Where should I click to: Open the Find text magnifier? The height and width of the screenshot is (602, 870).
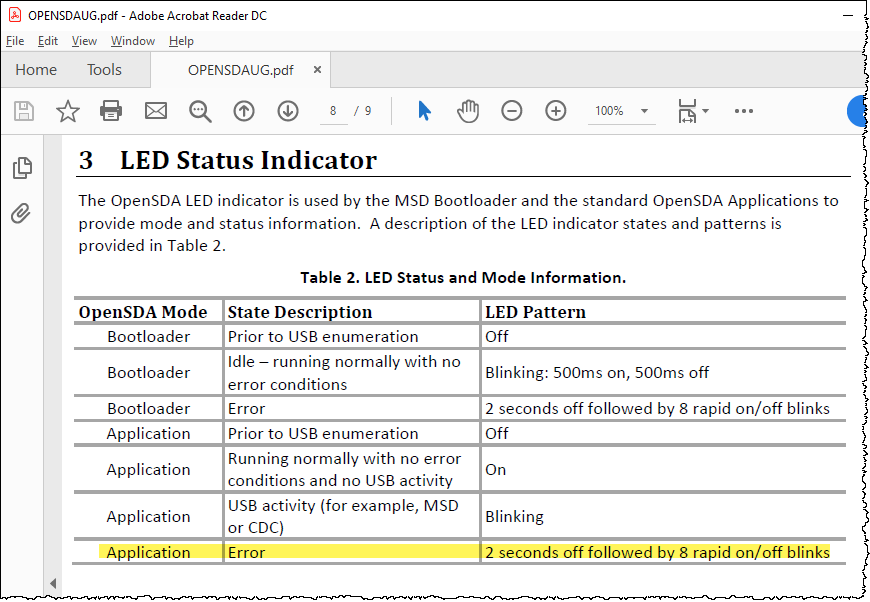200,111
